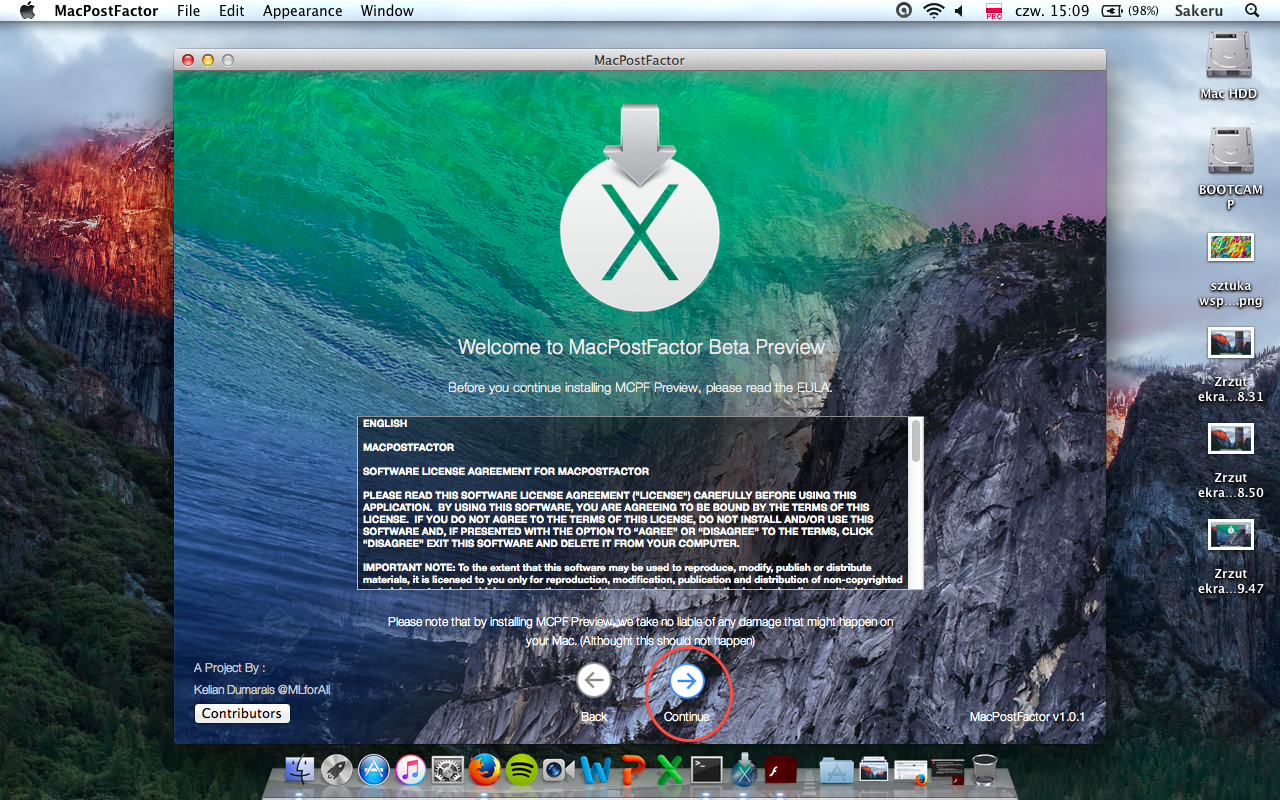Open the Window menu
This screenshot has height=800, width=1280.
pos(387,11)
